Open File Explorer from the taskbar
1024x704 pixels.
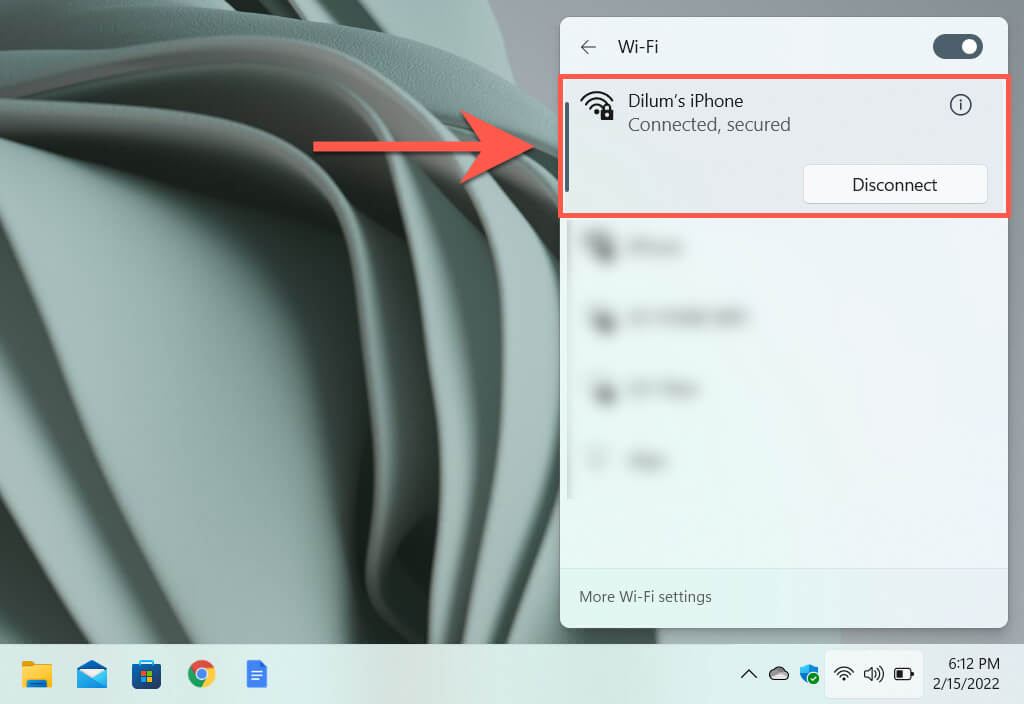tap(37, 674)
